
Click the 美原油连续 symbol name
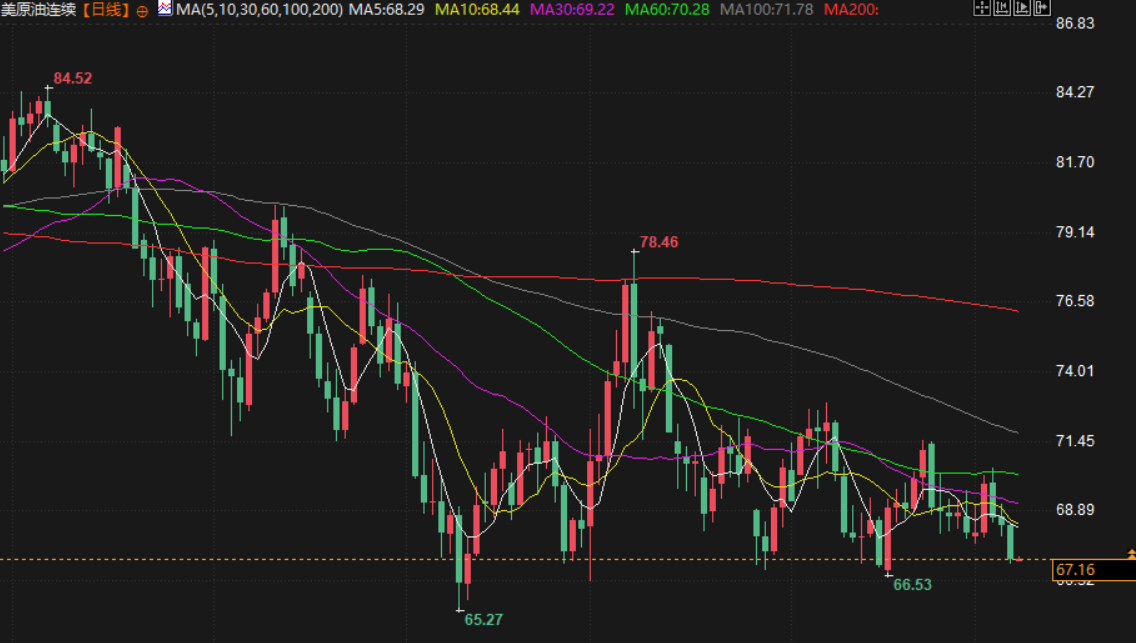(39, 10)
